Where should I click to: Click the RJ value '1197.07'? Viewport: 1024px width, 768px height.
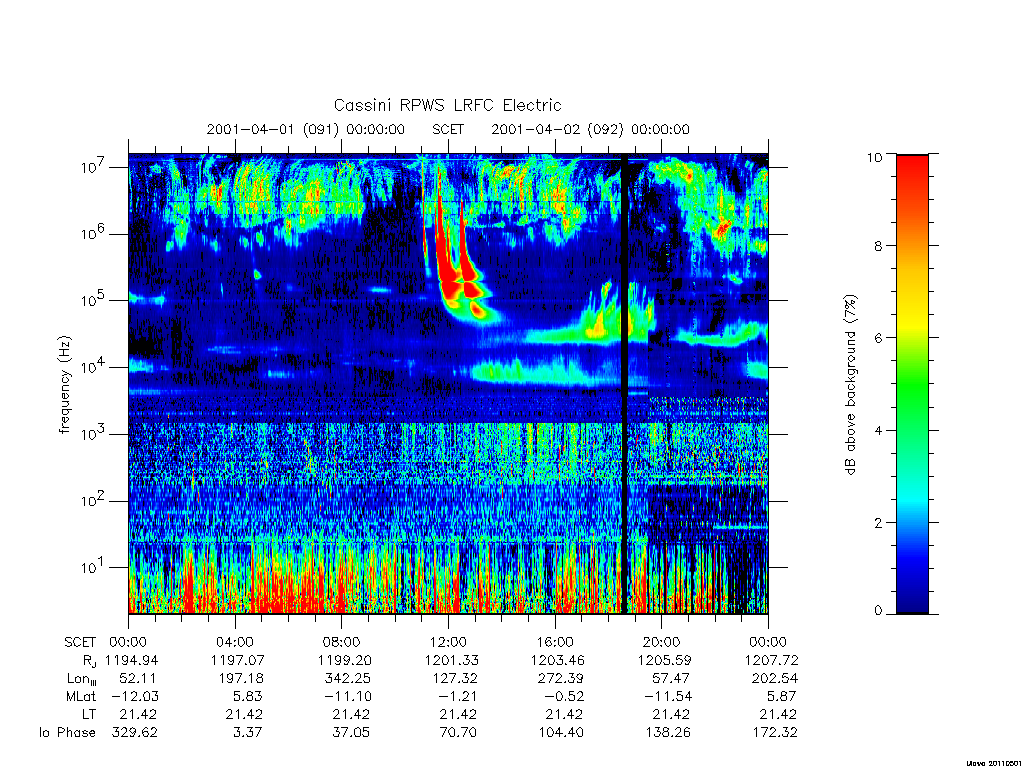(x=238, y=660)
